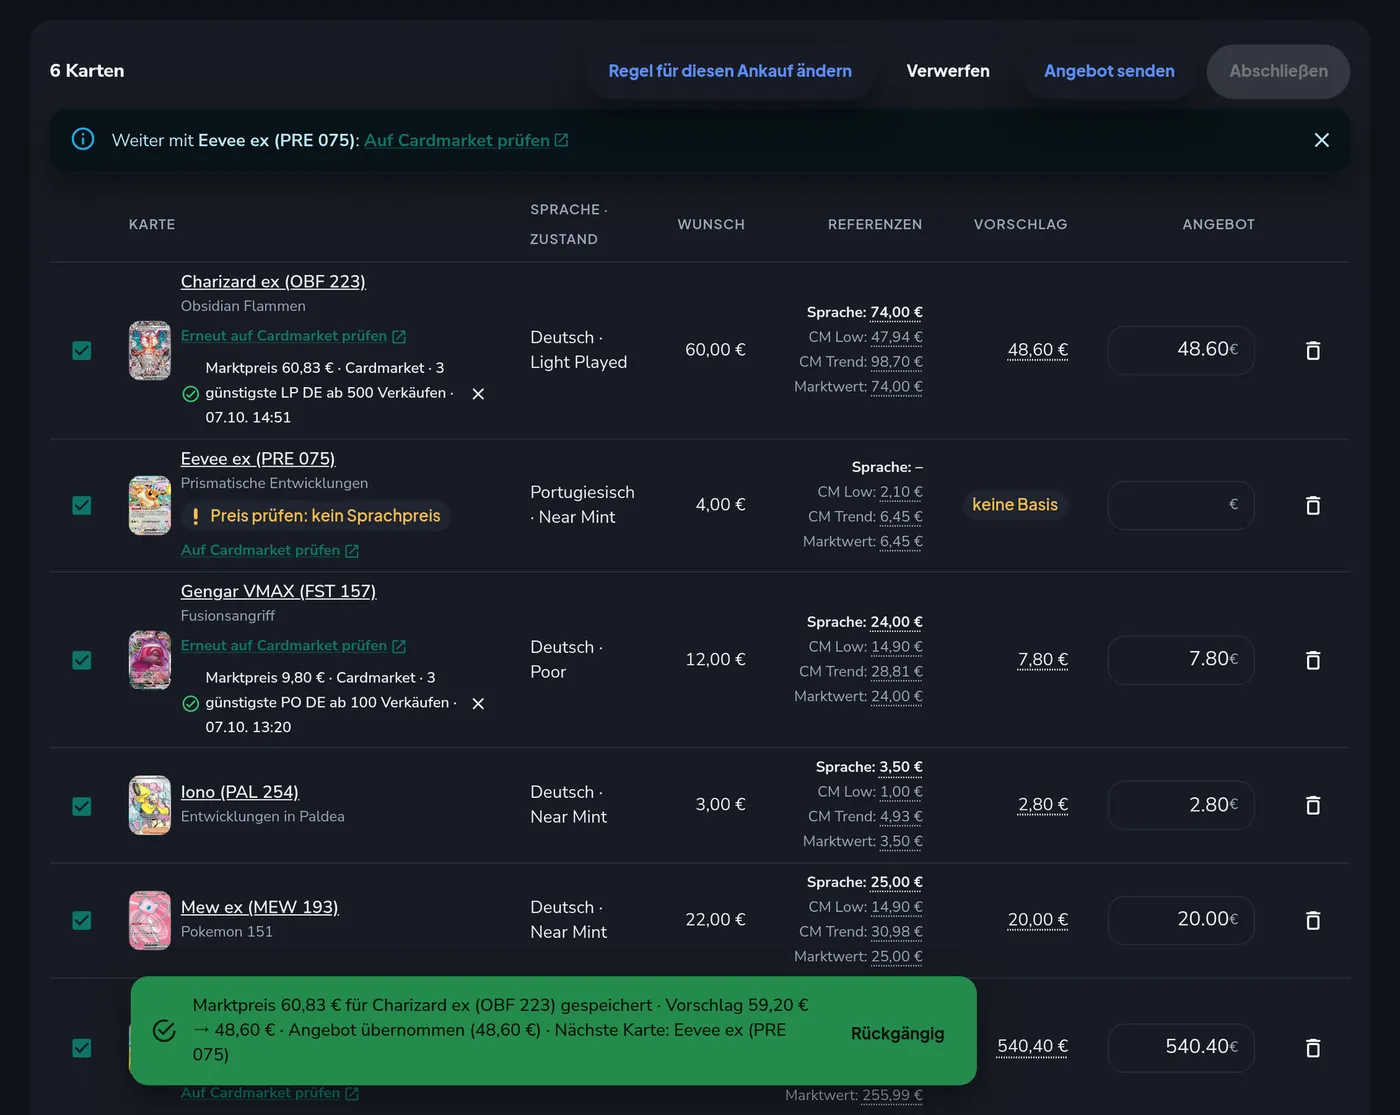Dismiss the Eevee ex info banner
Viewport: 1400px width, 1115px height.
click(x=1321, y=140)
